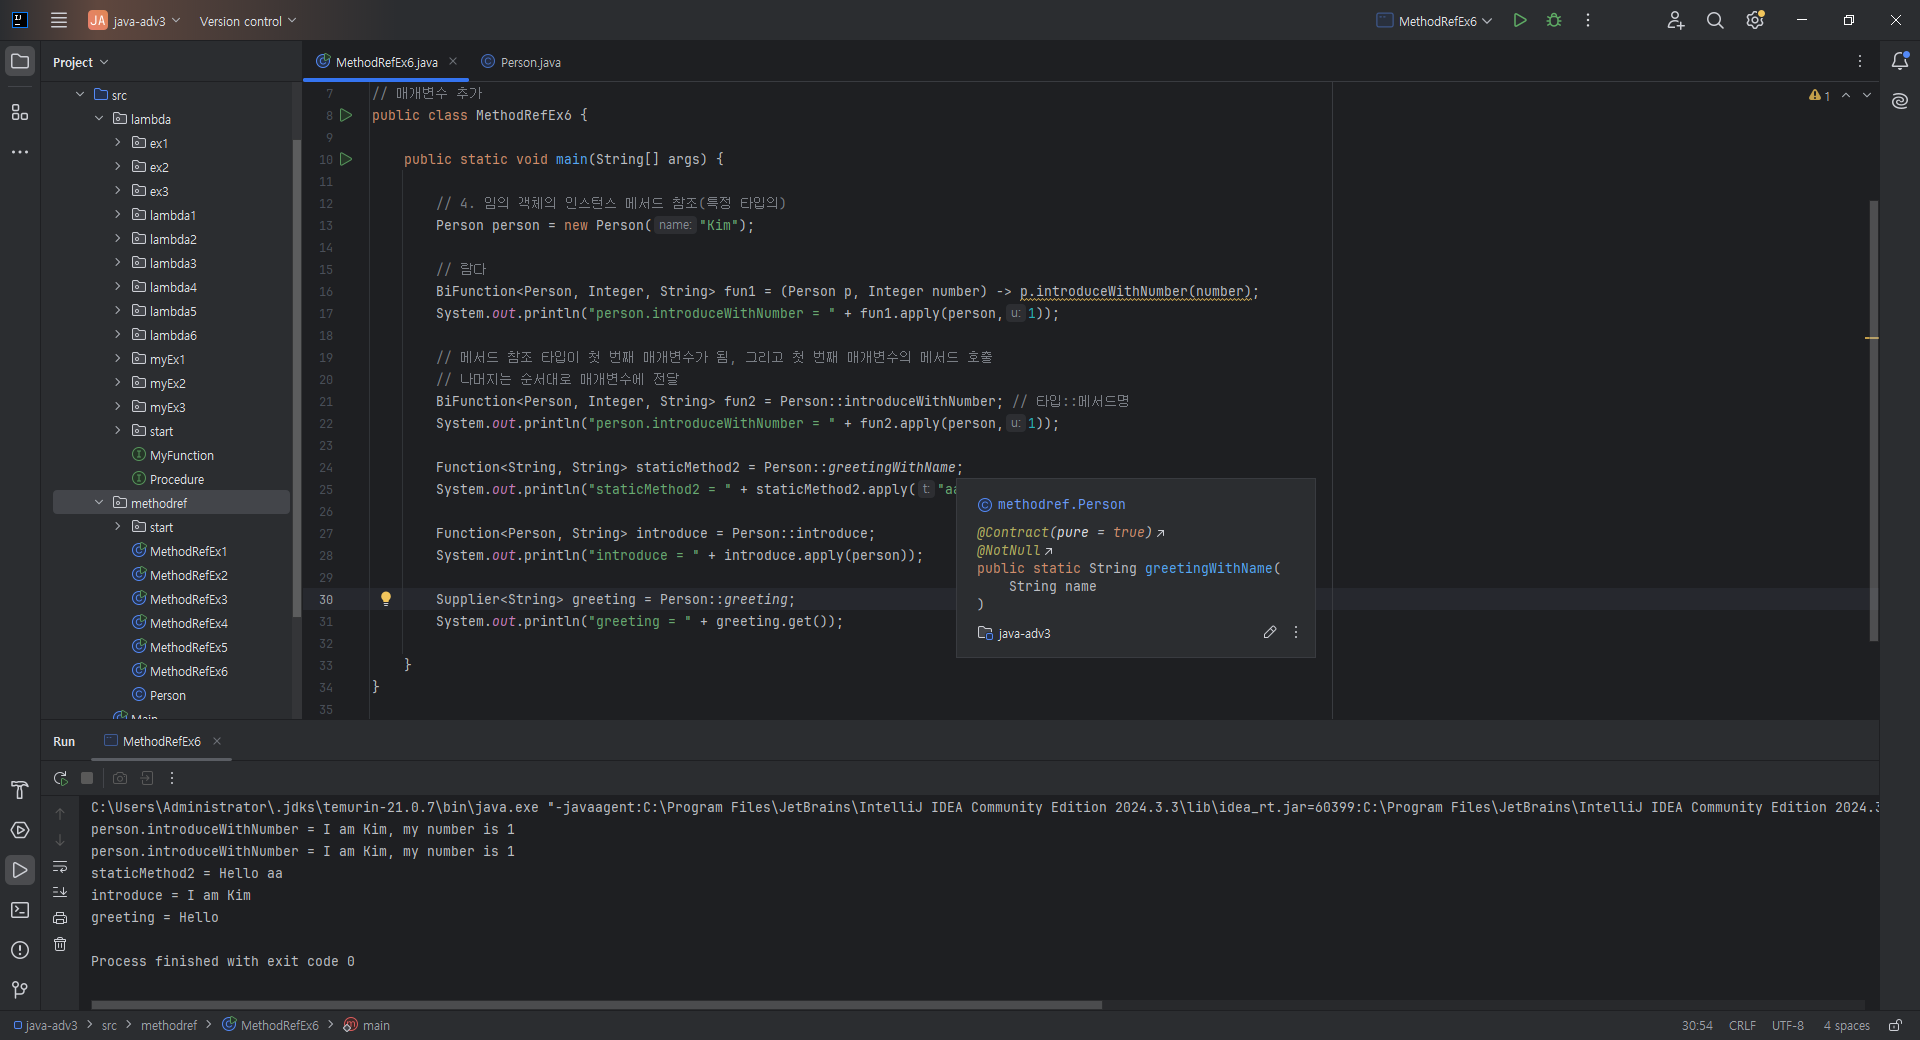Open Version control dropdown
Image resolution: width=1920 pixels, height=1040 pixels.
tap(248, 20)
